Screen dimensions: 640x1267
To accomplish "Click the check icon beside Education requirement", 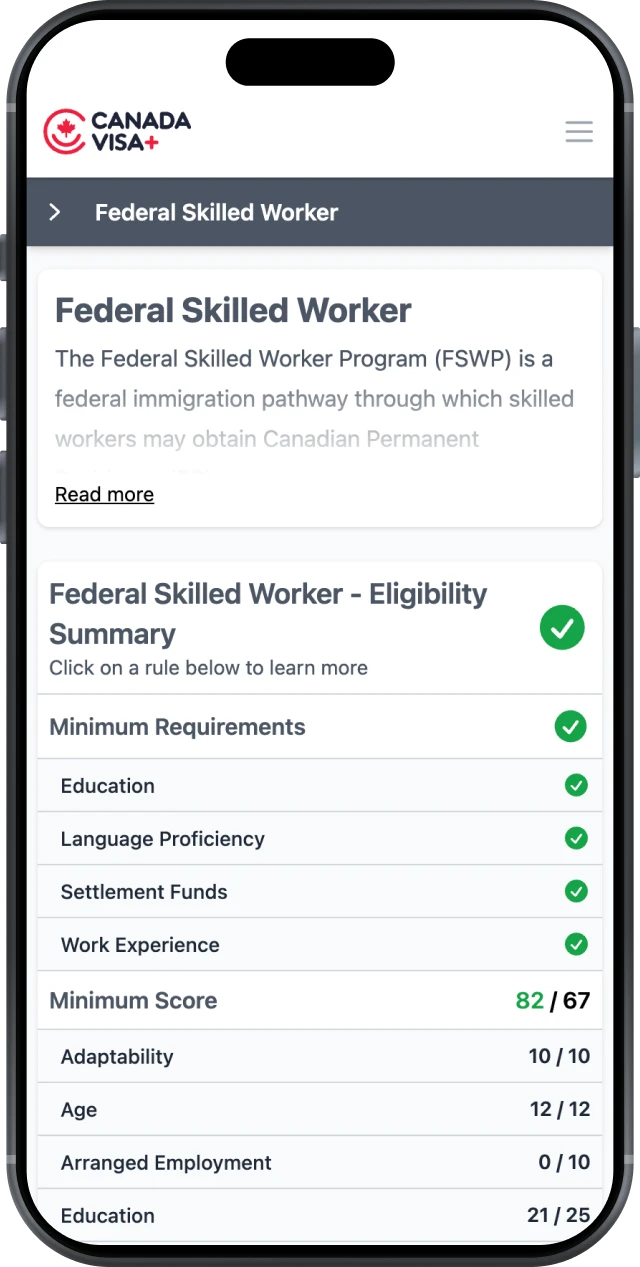I will click(576, 786).
